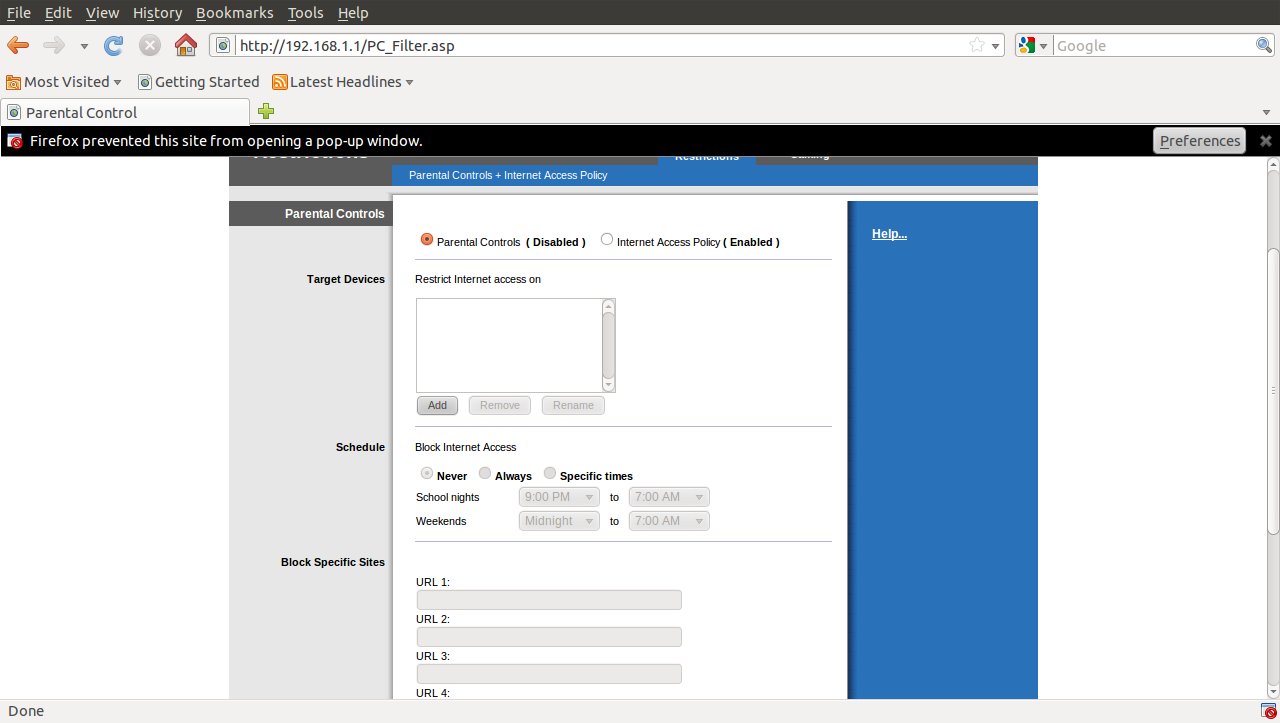Click the Stop loading icon
Screen dimensions: 1280x723
tap(150, 45)
